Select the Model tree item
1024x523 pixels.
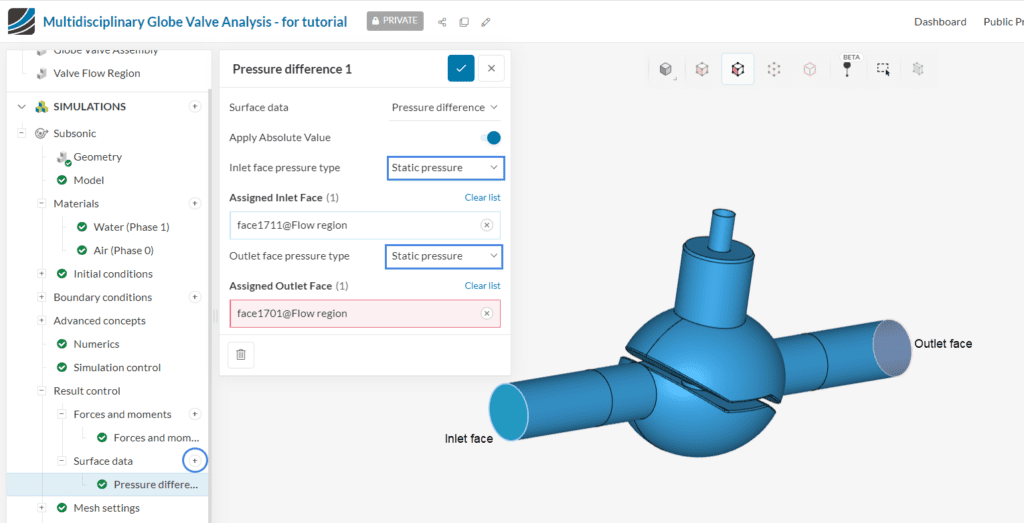click(88, 180)
